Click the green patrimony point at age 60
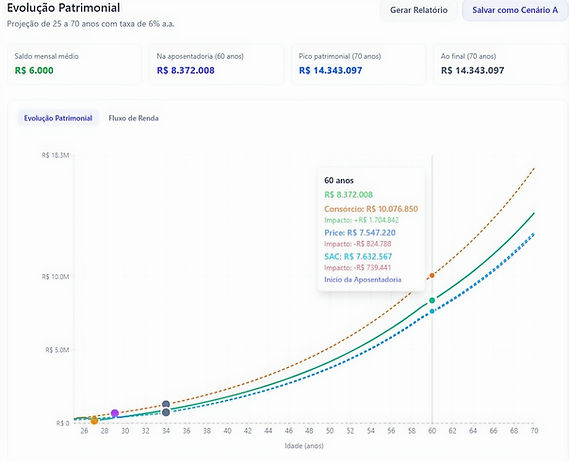 pyautogui.click(x=432, y=300)
